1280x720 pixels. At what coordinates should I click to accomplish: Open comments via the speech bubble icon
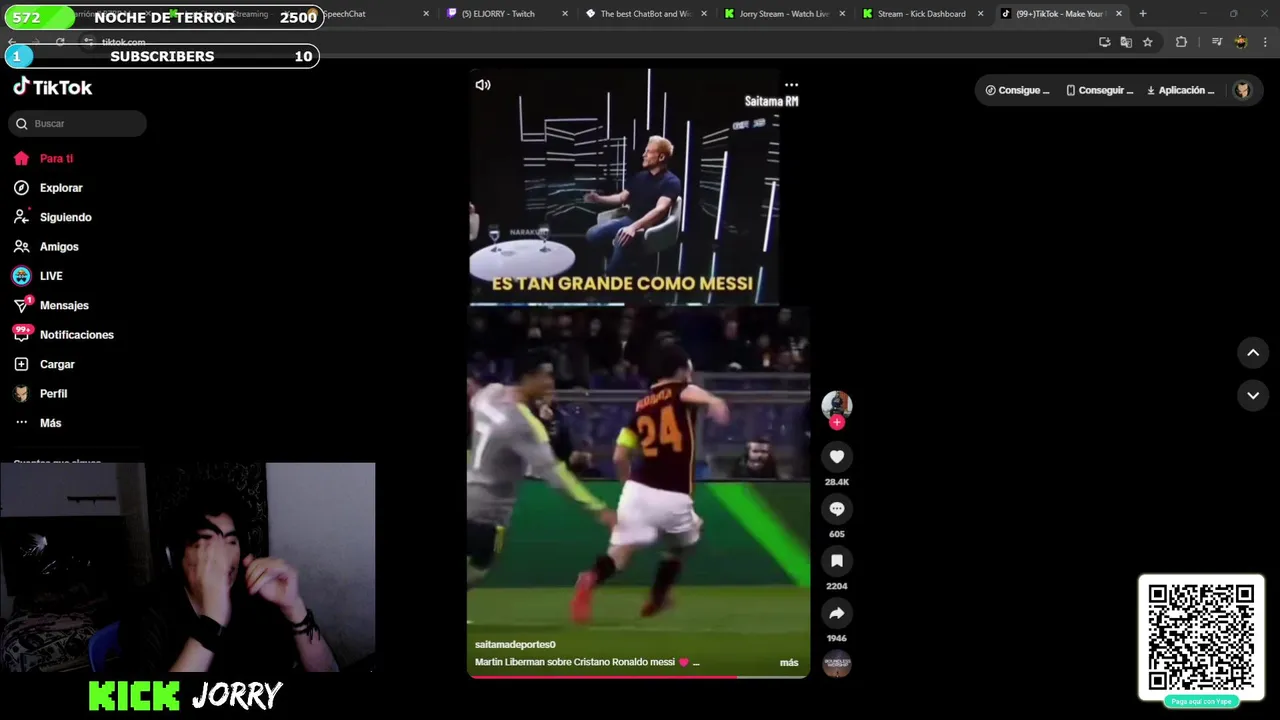coord(837,509)
